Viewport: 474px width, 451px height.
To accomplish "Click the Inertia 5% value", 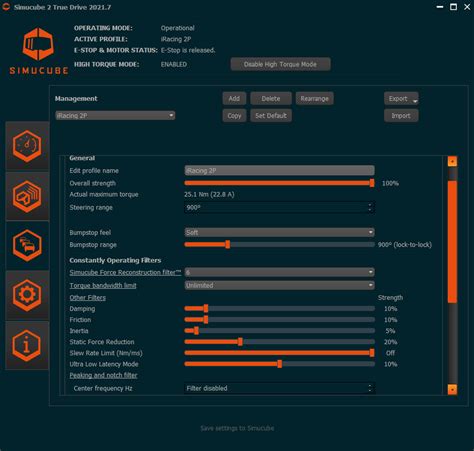I will point(390,331).
